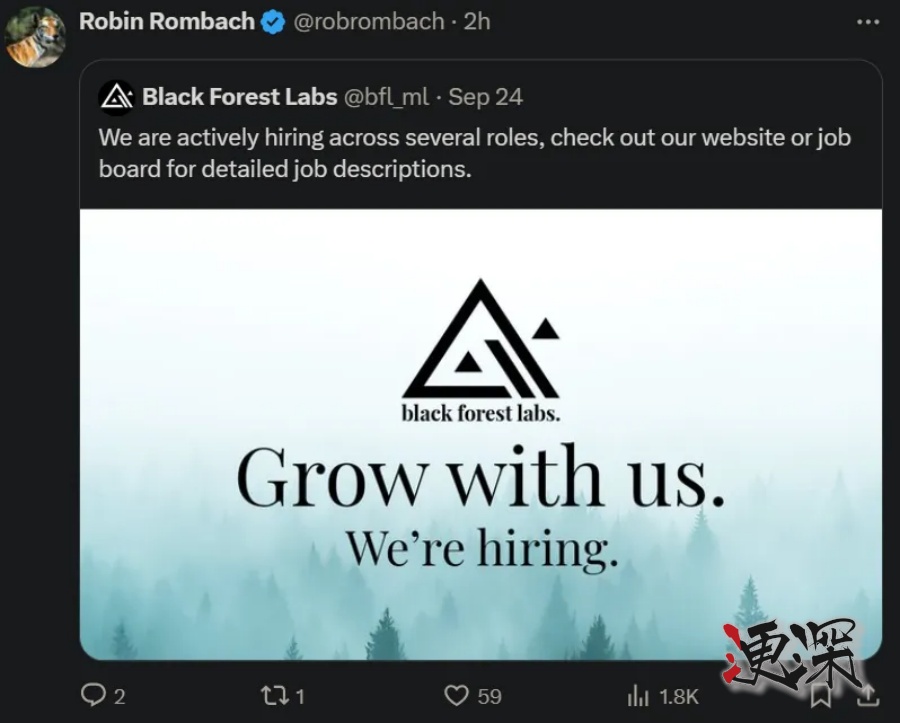Click the reply count number 2
The image size is (900, 723).
(120, 696)
